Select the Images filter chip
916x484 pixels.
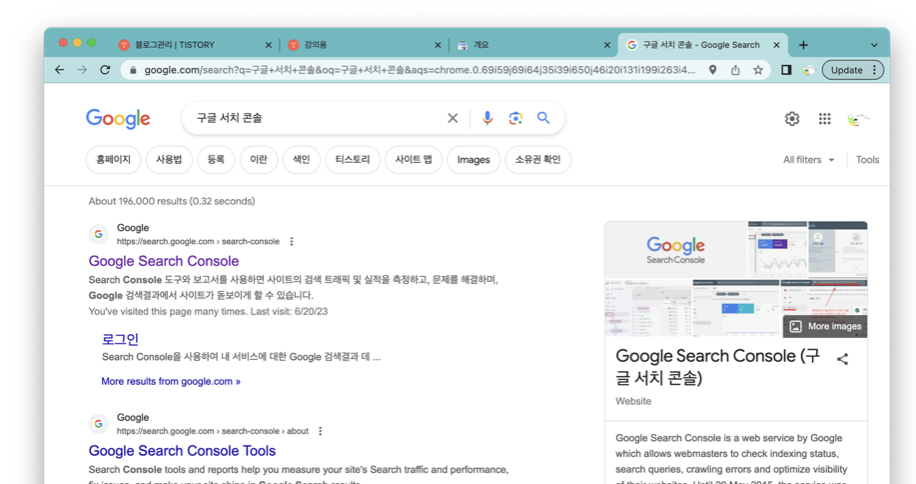474,160
